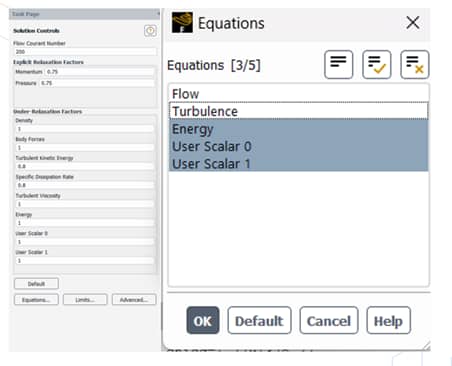This screenshot has width=452, height=366.
Task: Open the Limits... settings button
Action: 85,300
